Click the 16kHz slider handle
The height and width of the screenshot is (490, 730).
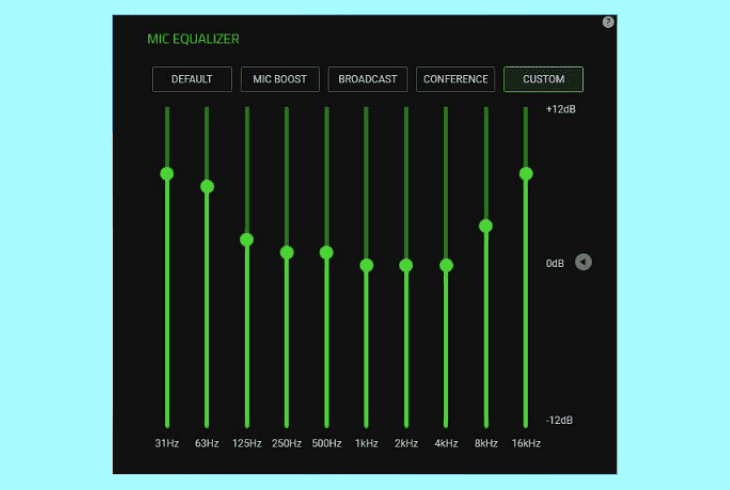tap(526, 174)
